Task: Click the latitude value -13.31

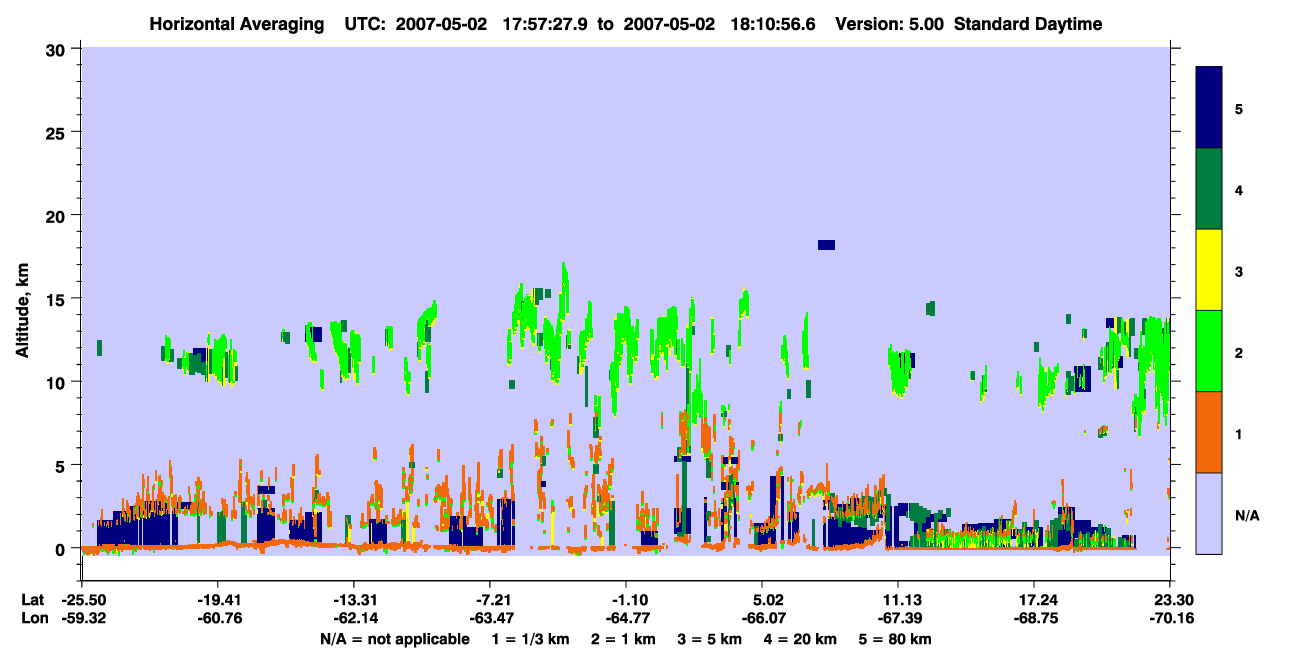Action: tap(354, 600)
